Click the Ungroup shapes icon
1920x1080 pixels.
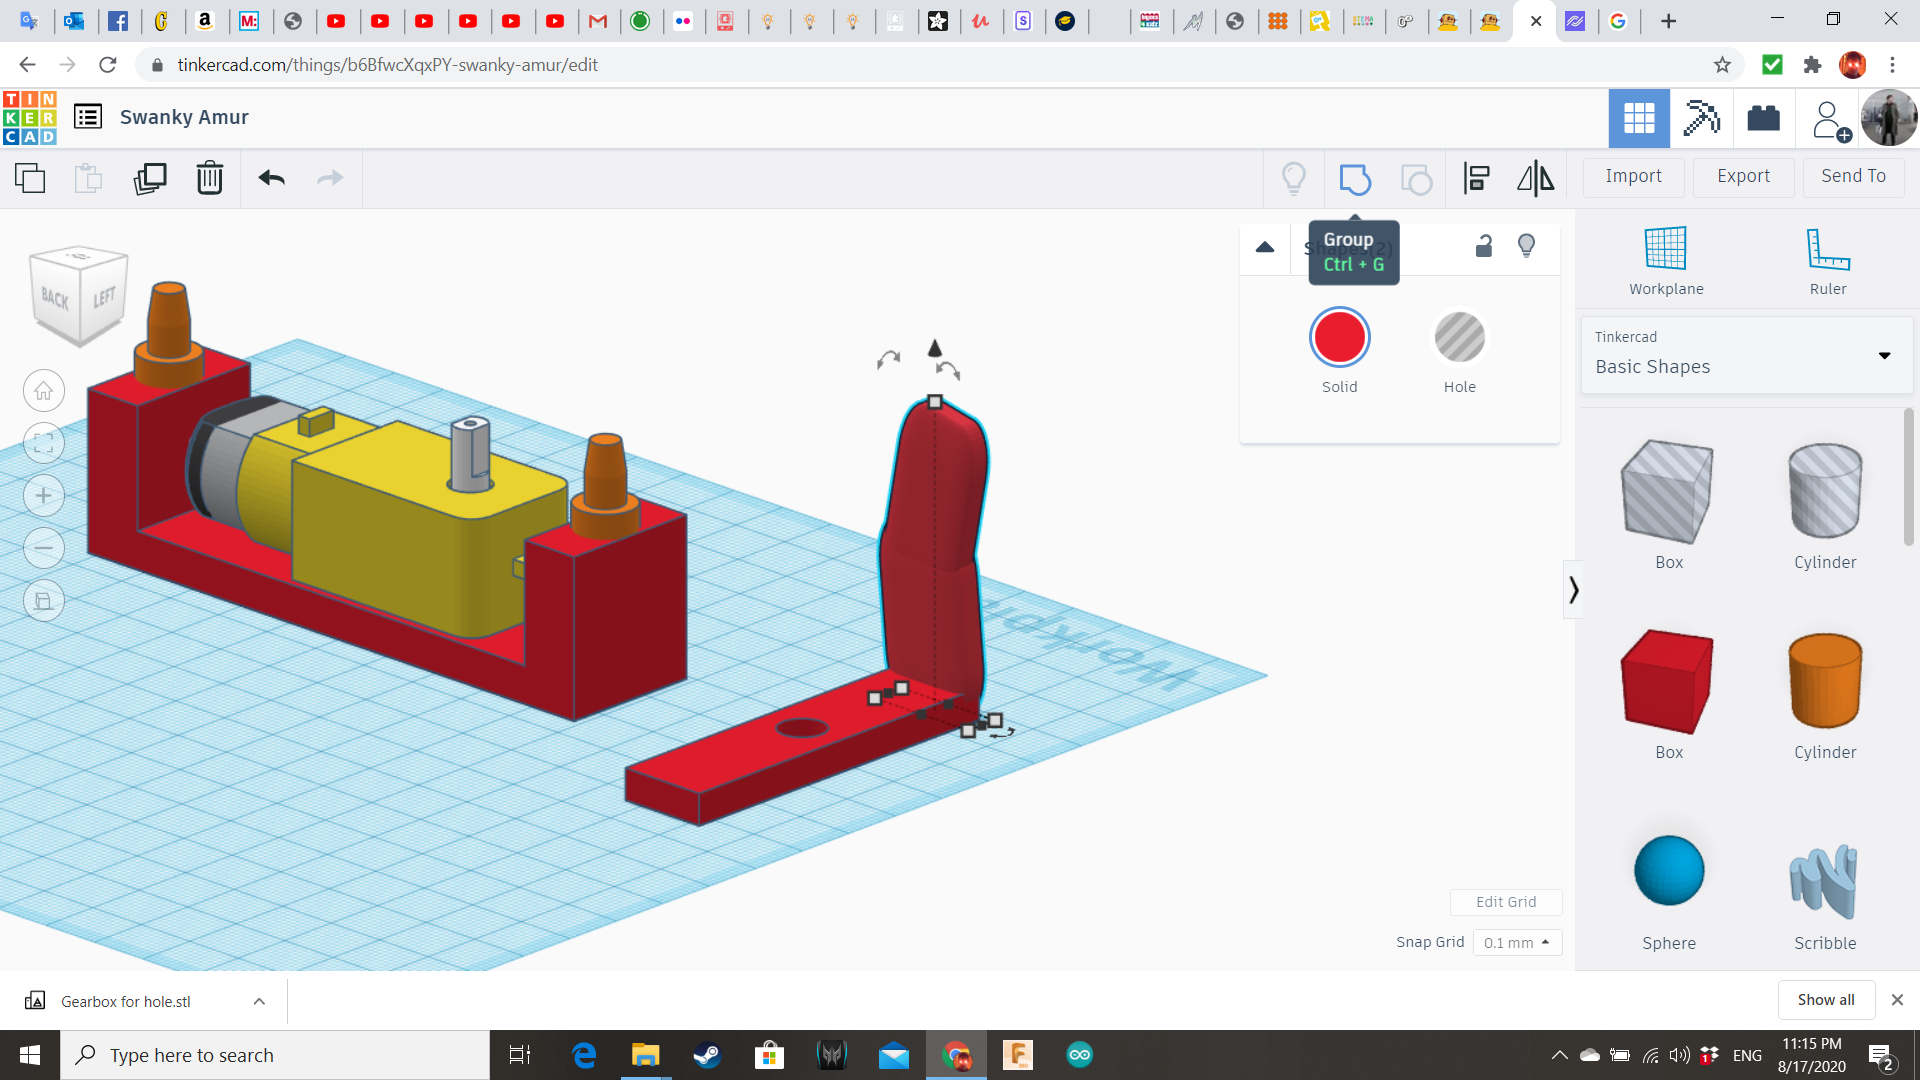tap(1416, 179)
